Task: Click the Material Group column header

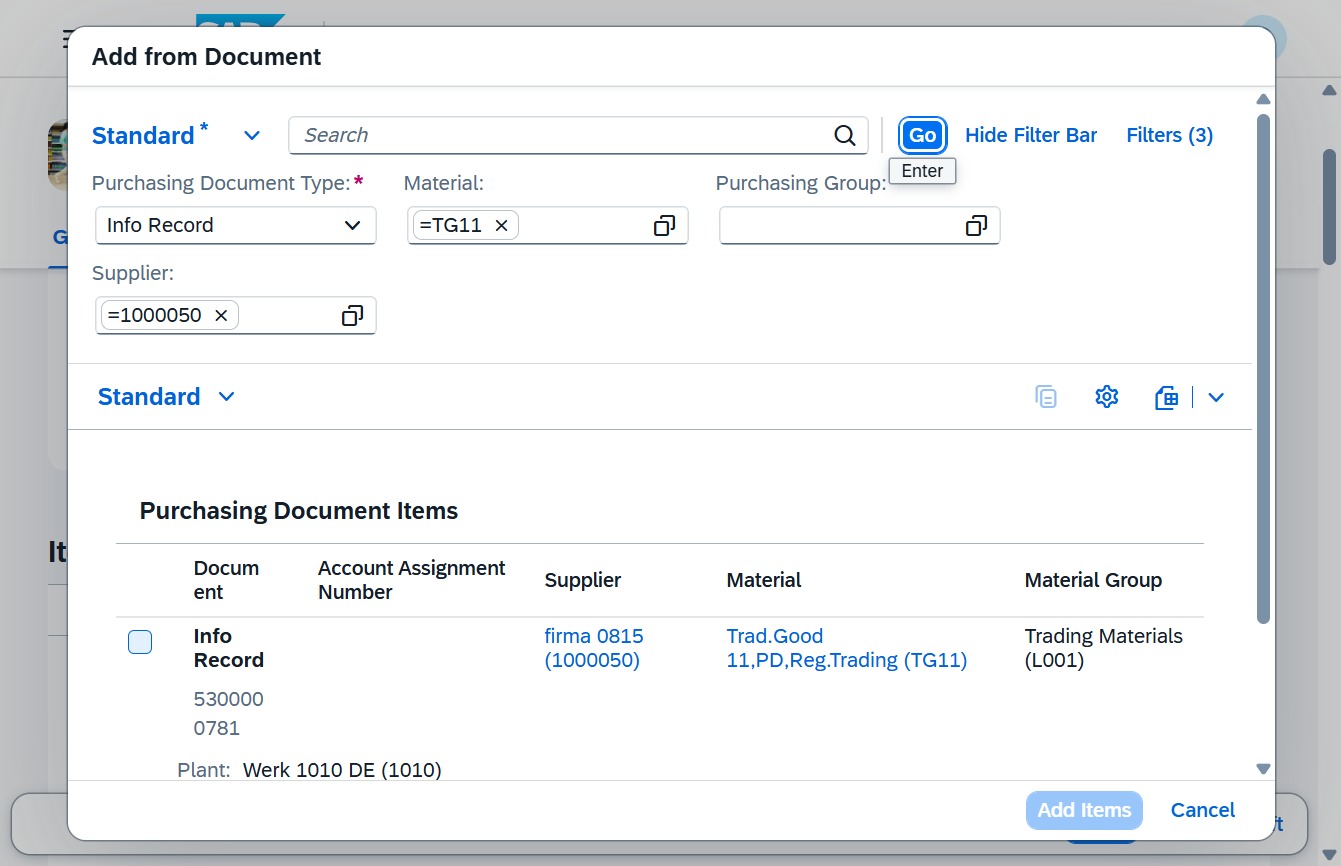Action: [x=1093, y=580]
